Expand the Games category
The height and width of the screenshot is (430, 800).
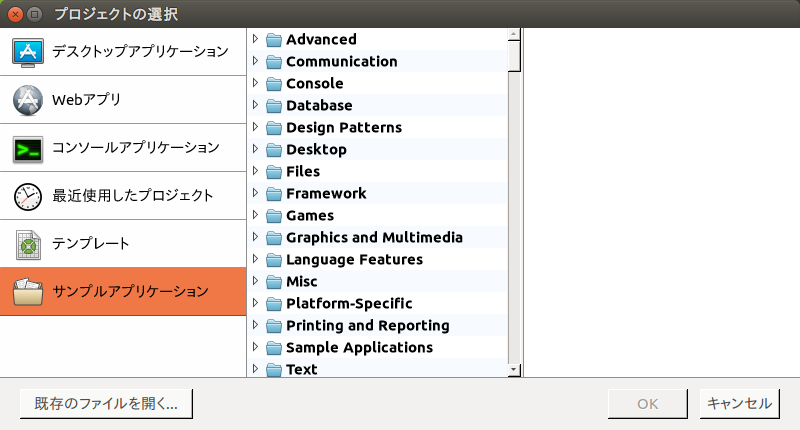tap(256, 215)
